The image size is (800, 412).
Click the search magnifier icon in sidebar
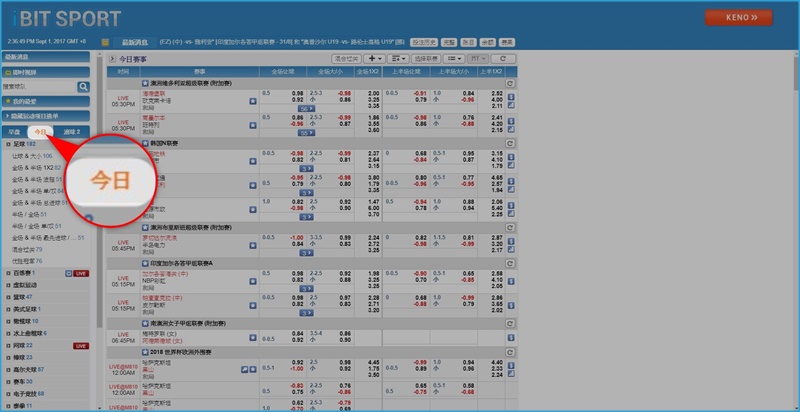pyautogui.click(x=84, y=87)
